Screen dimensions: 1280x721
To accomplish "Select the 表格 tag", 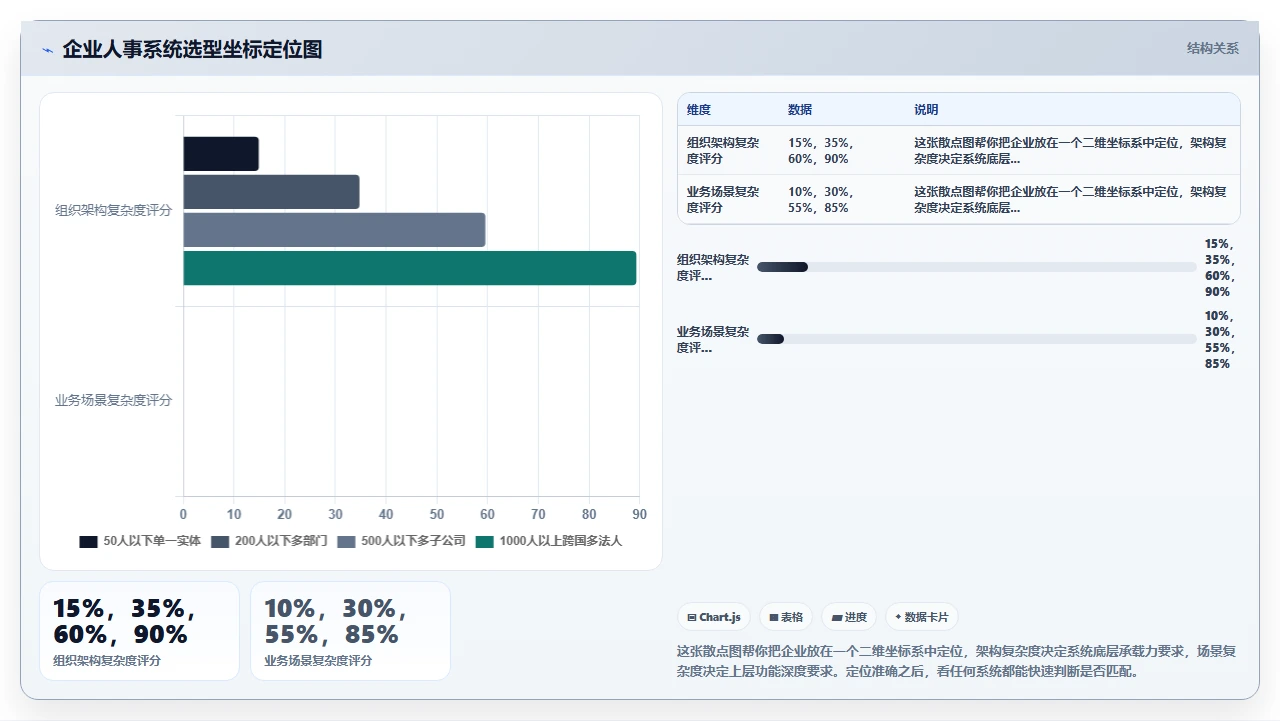I will [x=787, y=617].
